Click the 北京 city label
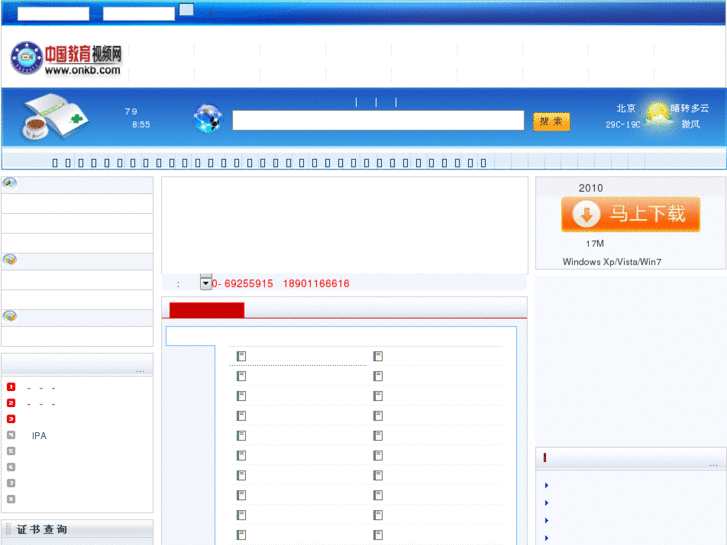 click(x=626, y=108)
